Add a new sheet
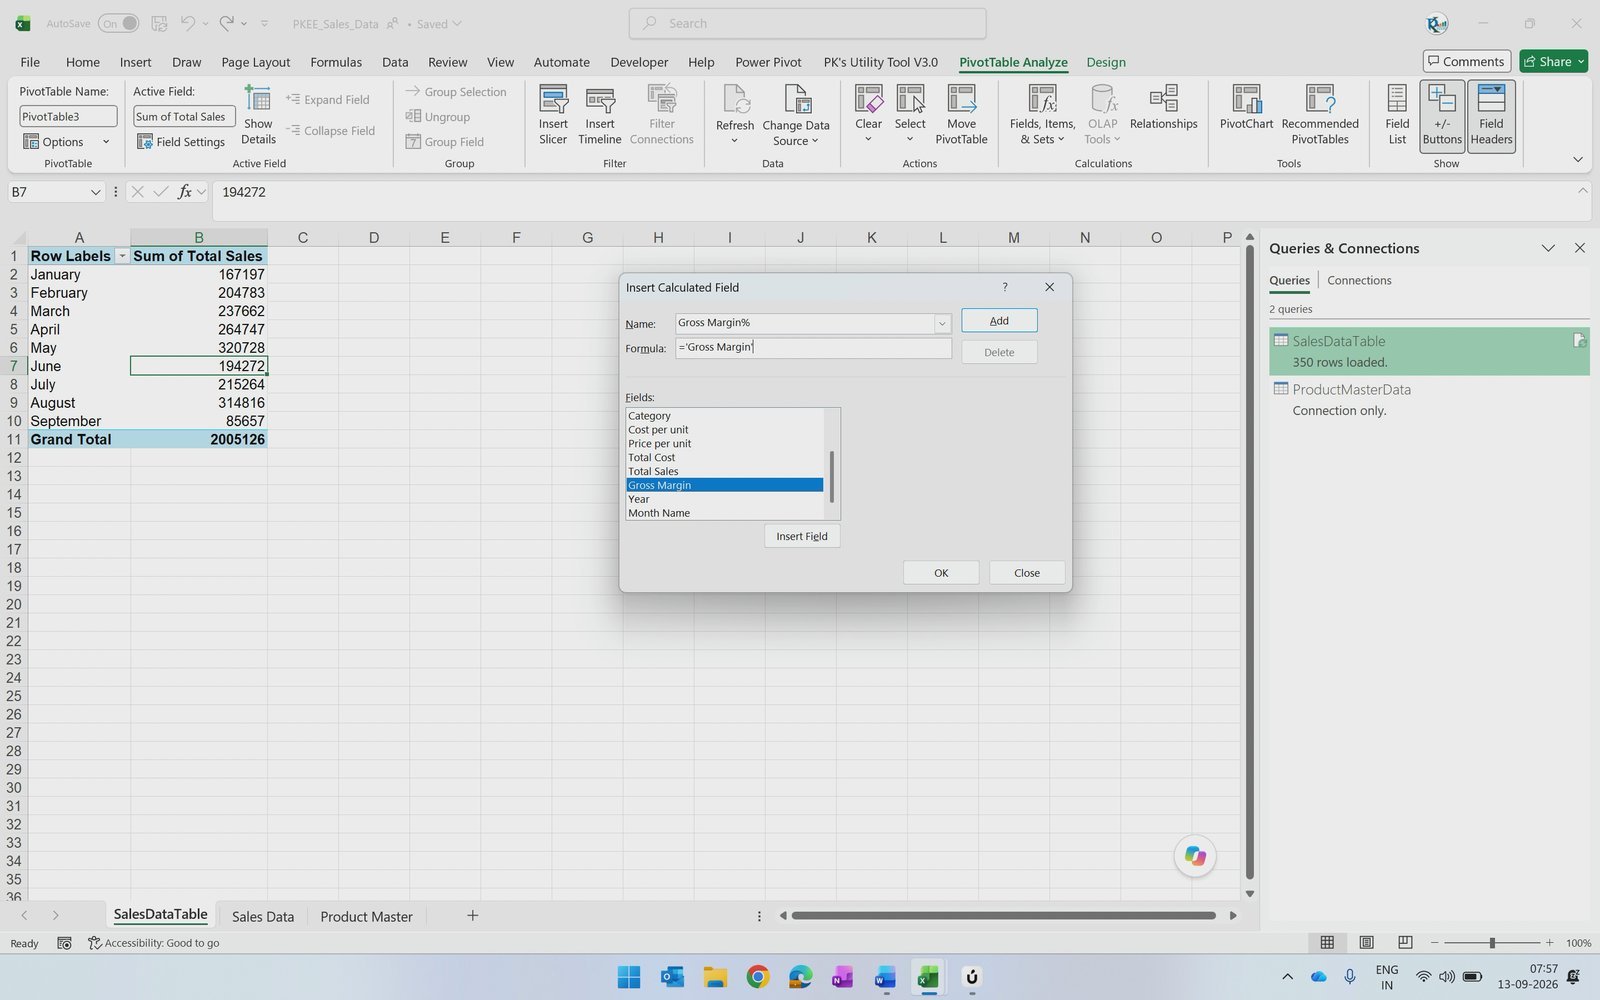 point(473,915)
